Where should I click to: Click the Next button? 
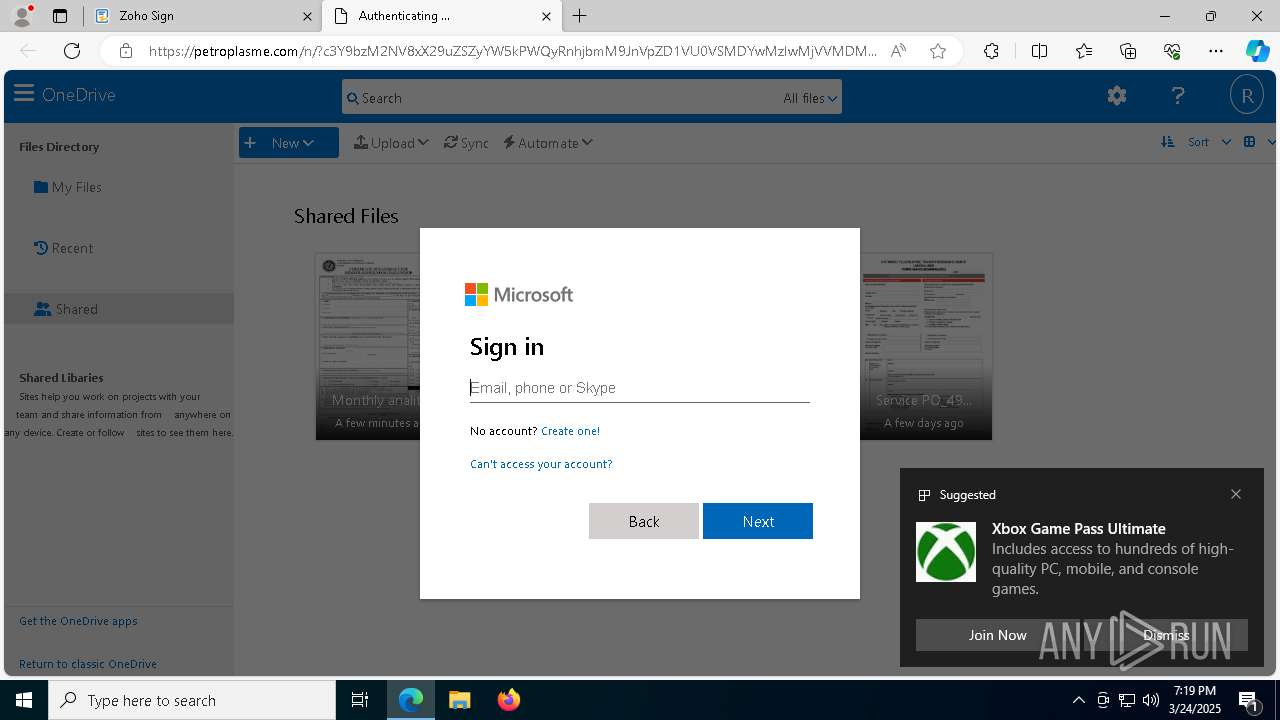[758, 521]
